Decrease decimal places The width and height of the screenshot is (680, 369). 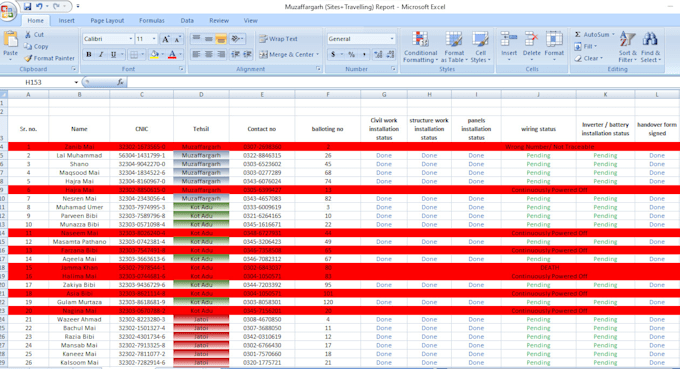391,55
